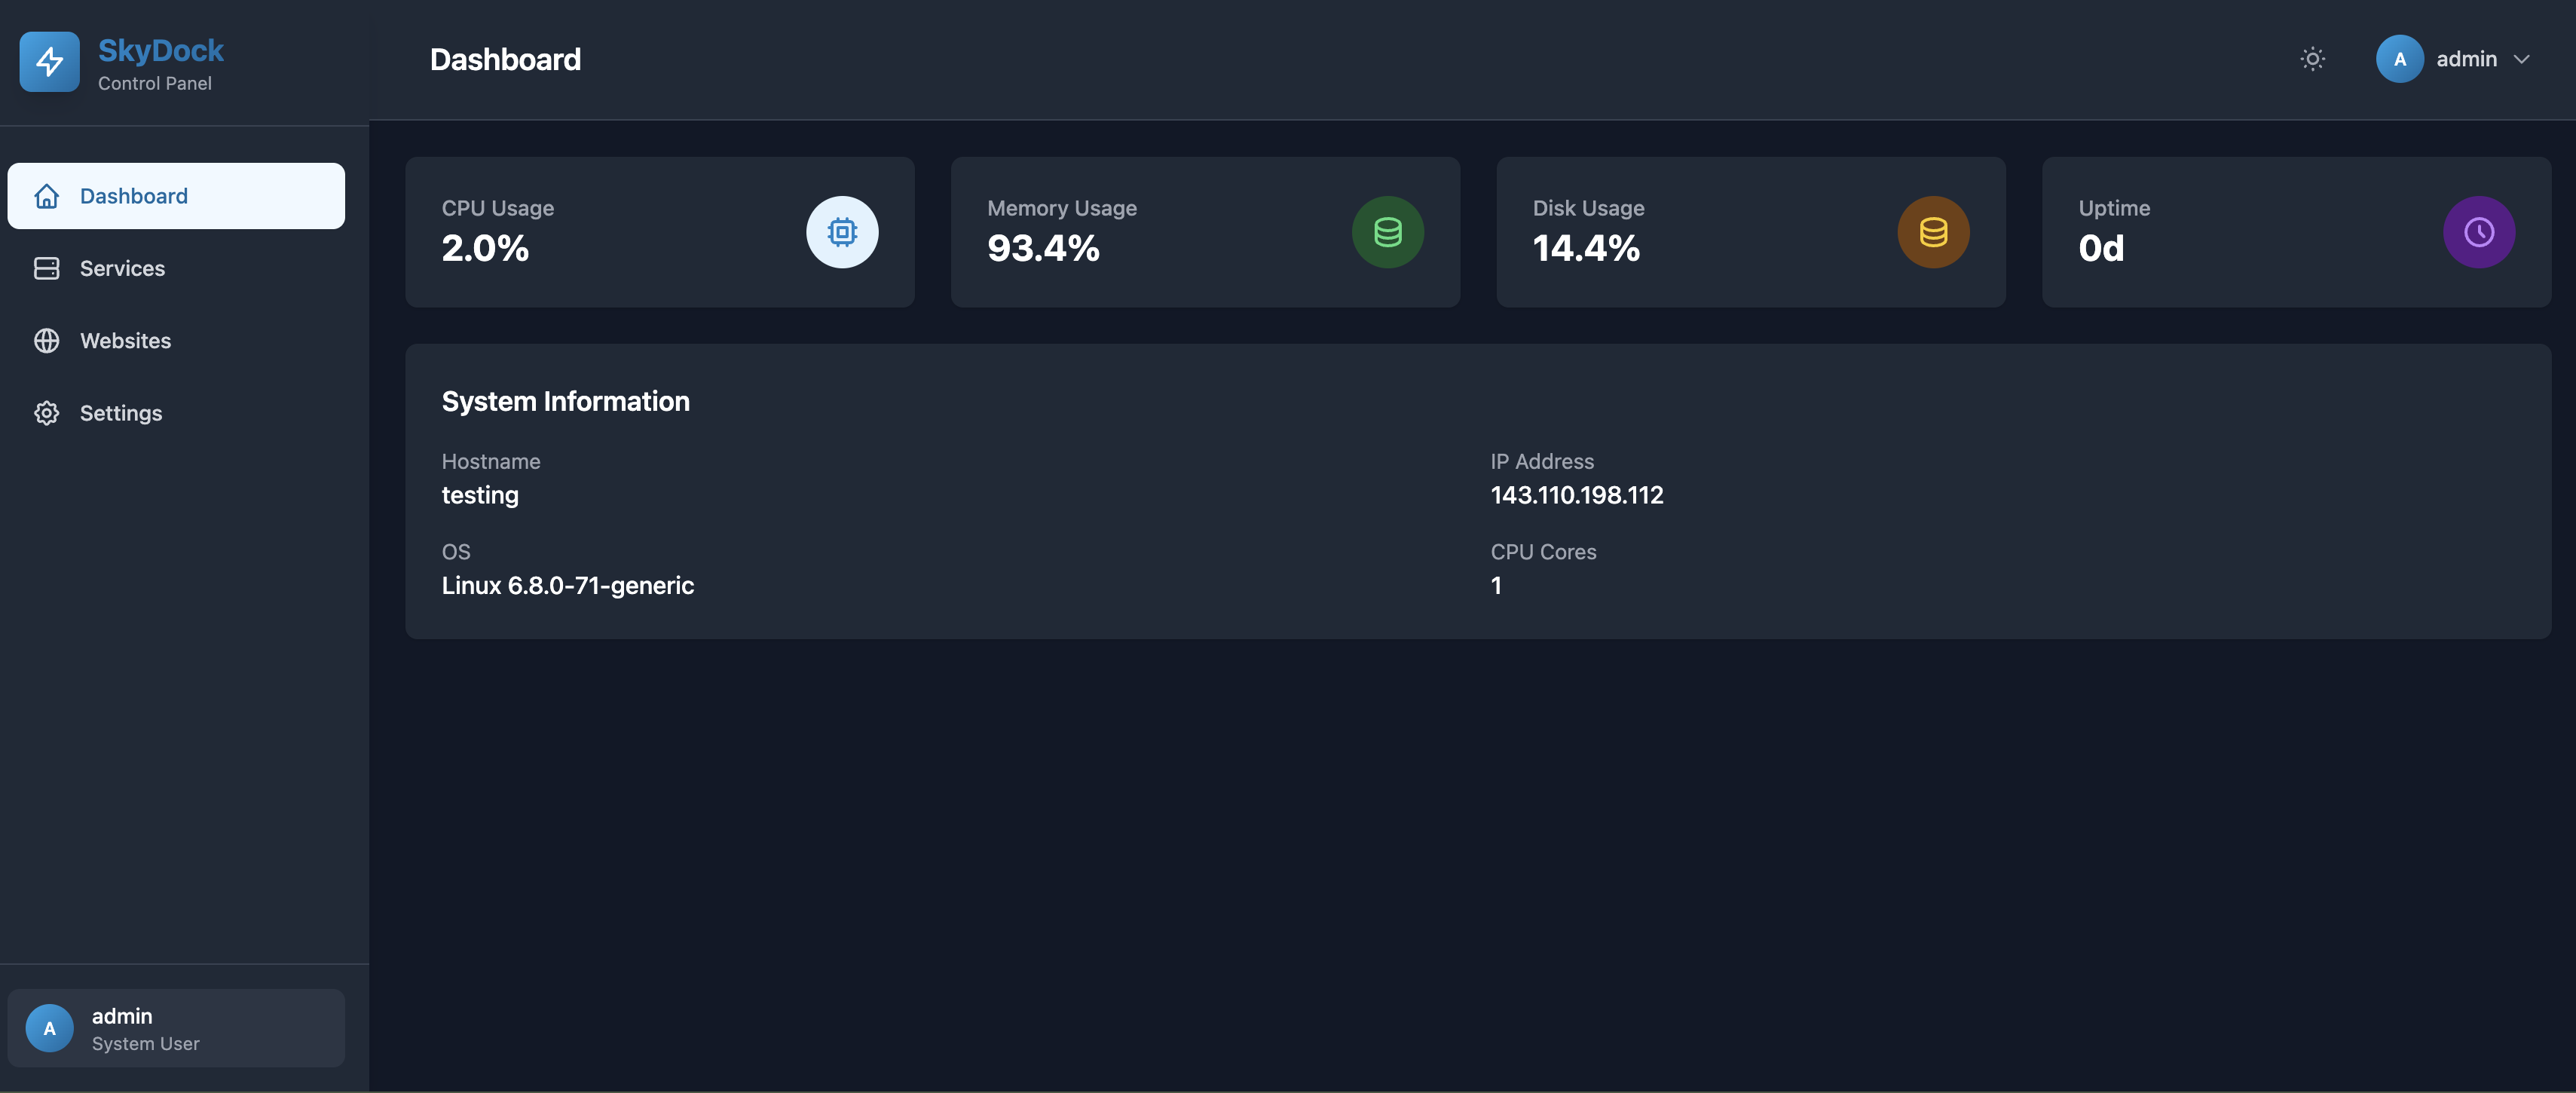Click the SkyDock lightning bolt logo
This screenshot has width=2576, height=1093.
click(49, 62)
